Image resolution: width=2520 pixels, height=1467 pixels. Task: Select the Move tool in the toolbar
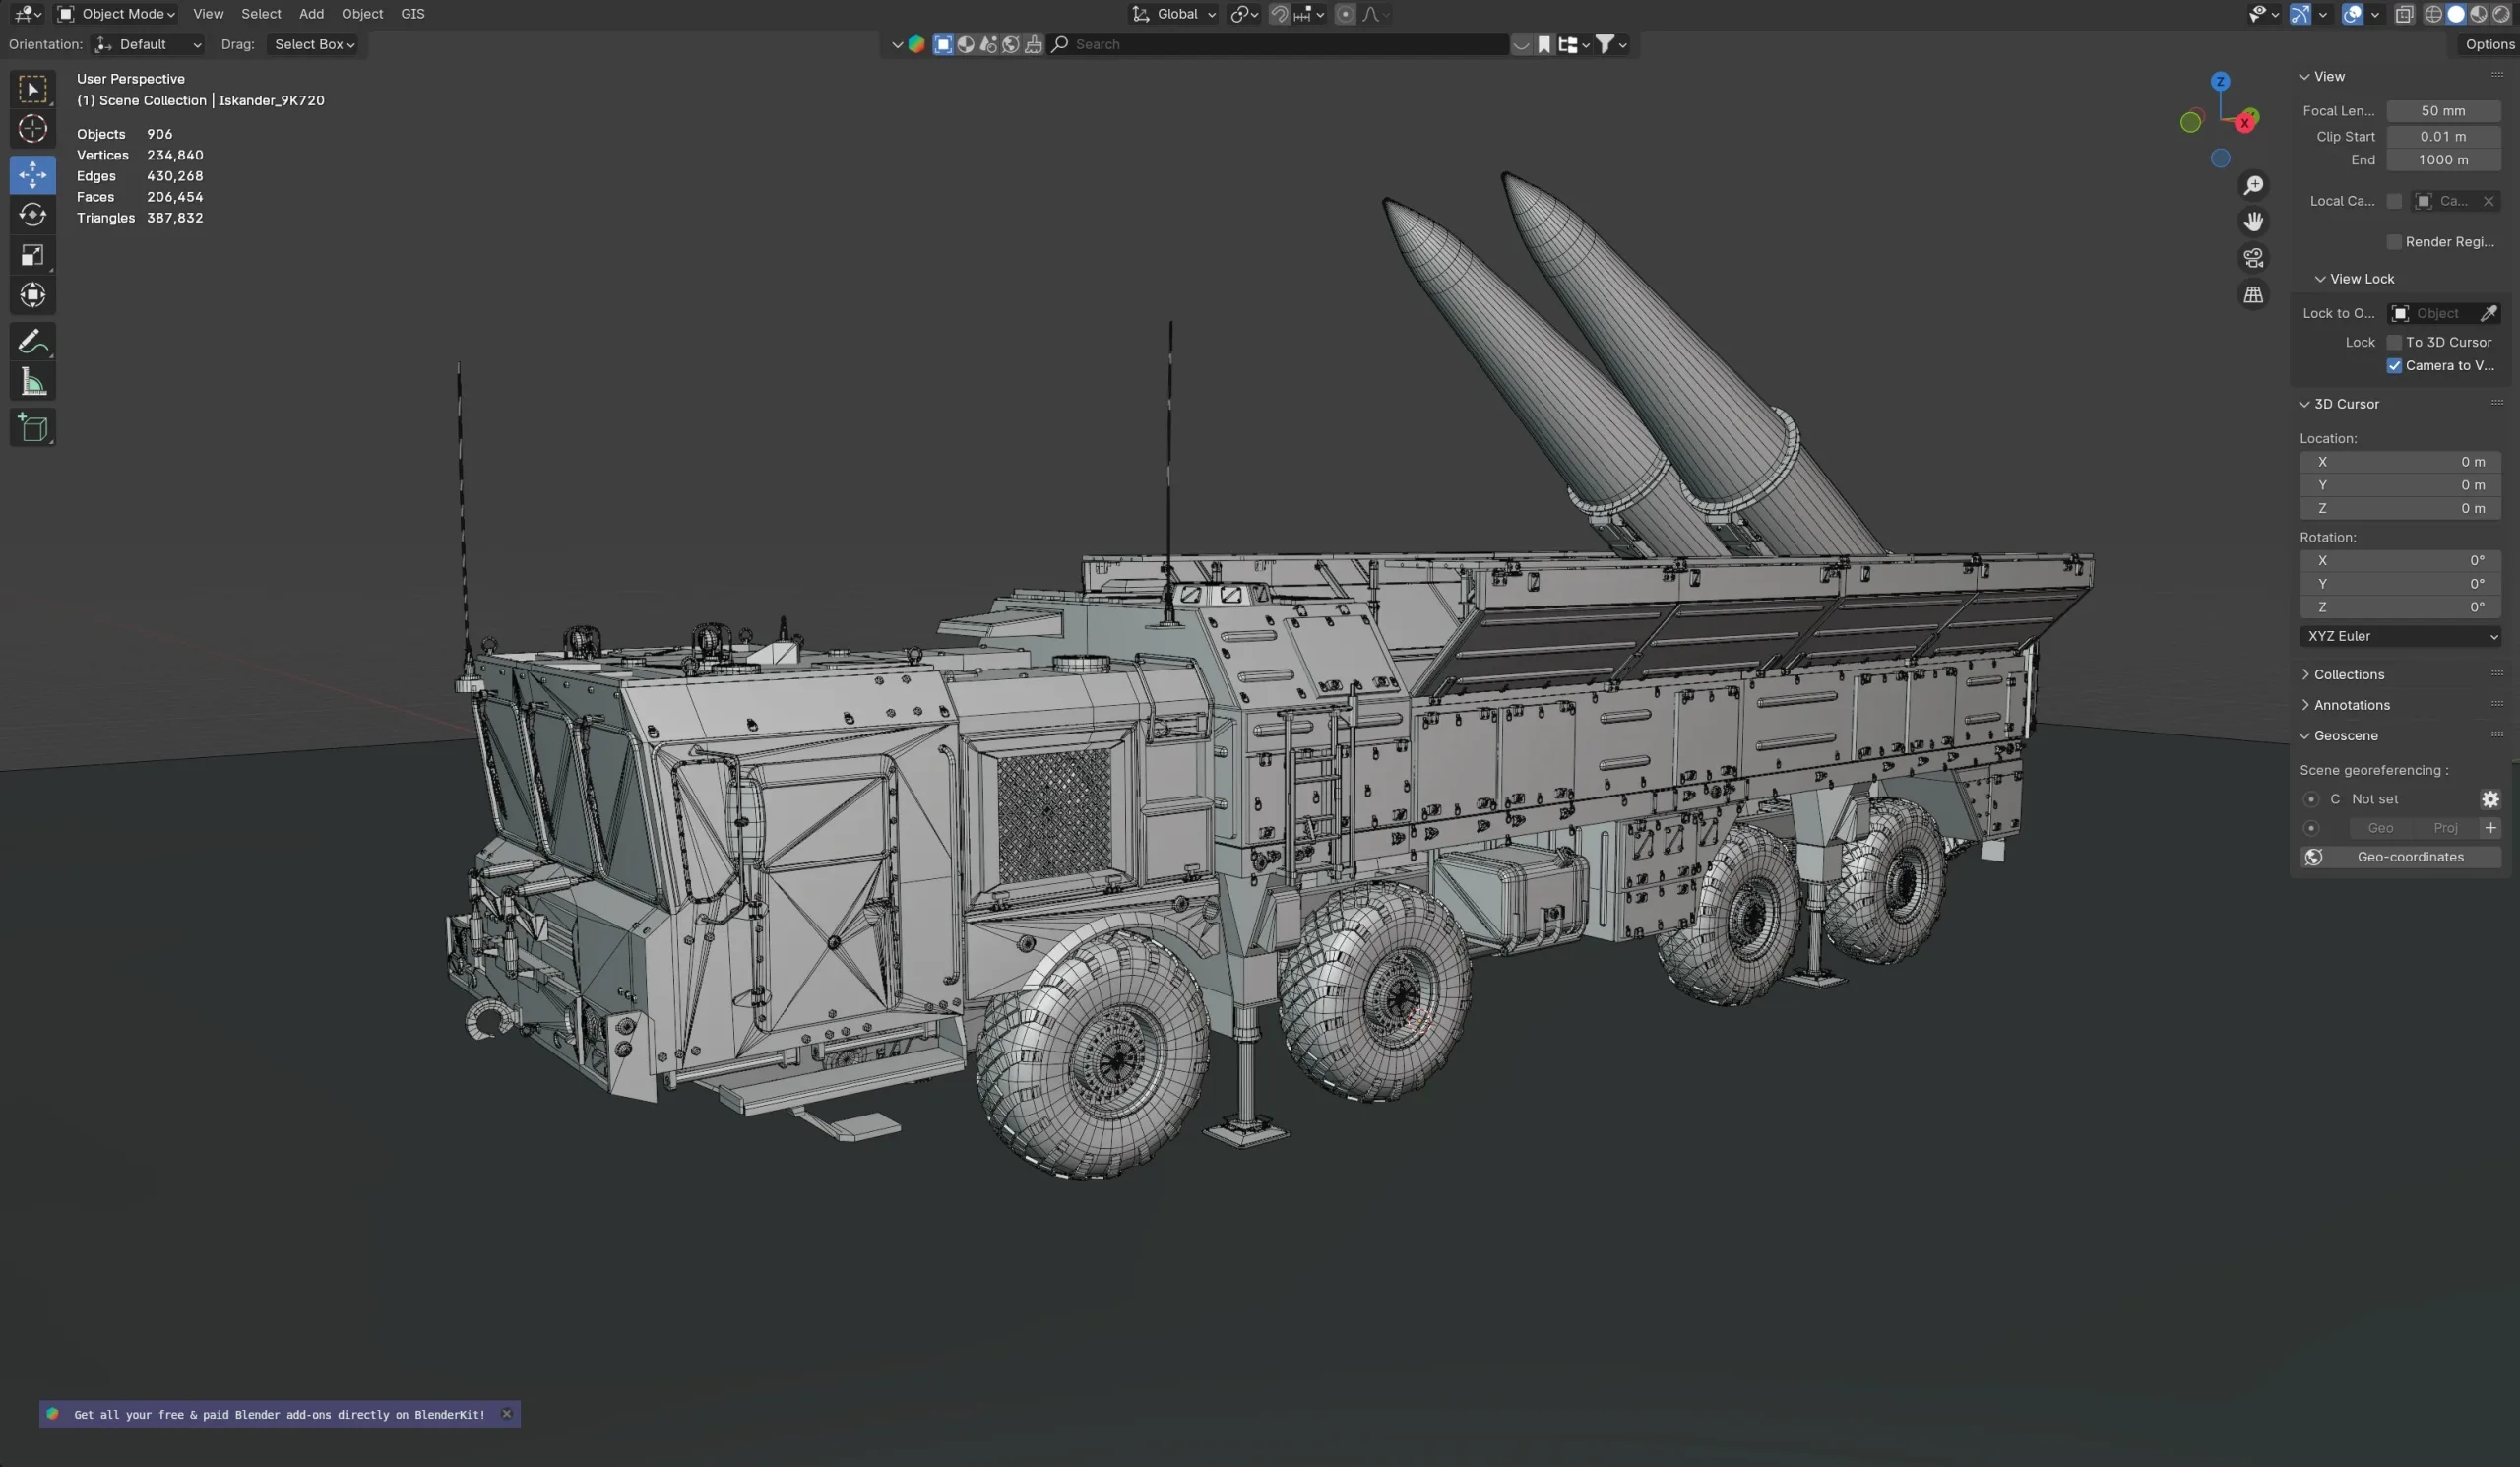tap(32, 175)
